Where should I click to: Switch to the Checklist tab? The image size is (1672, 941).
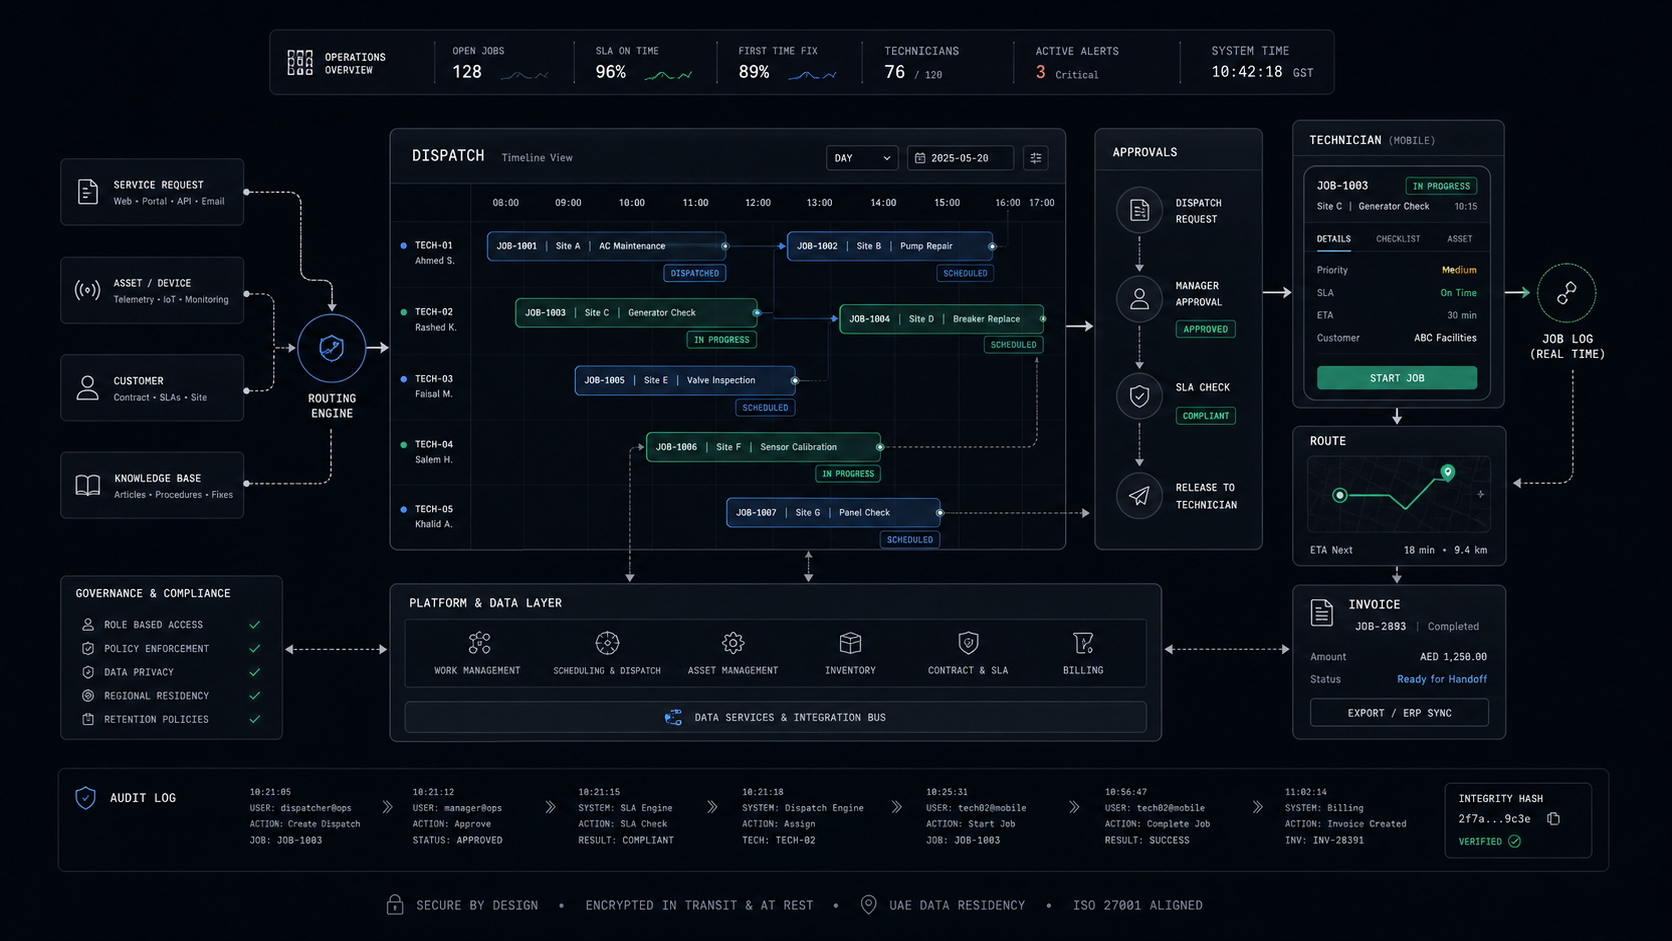click(x=1398, y=239)
